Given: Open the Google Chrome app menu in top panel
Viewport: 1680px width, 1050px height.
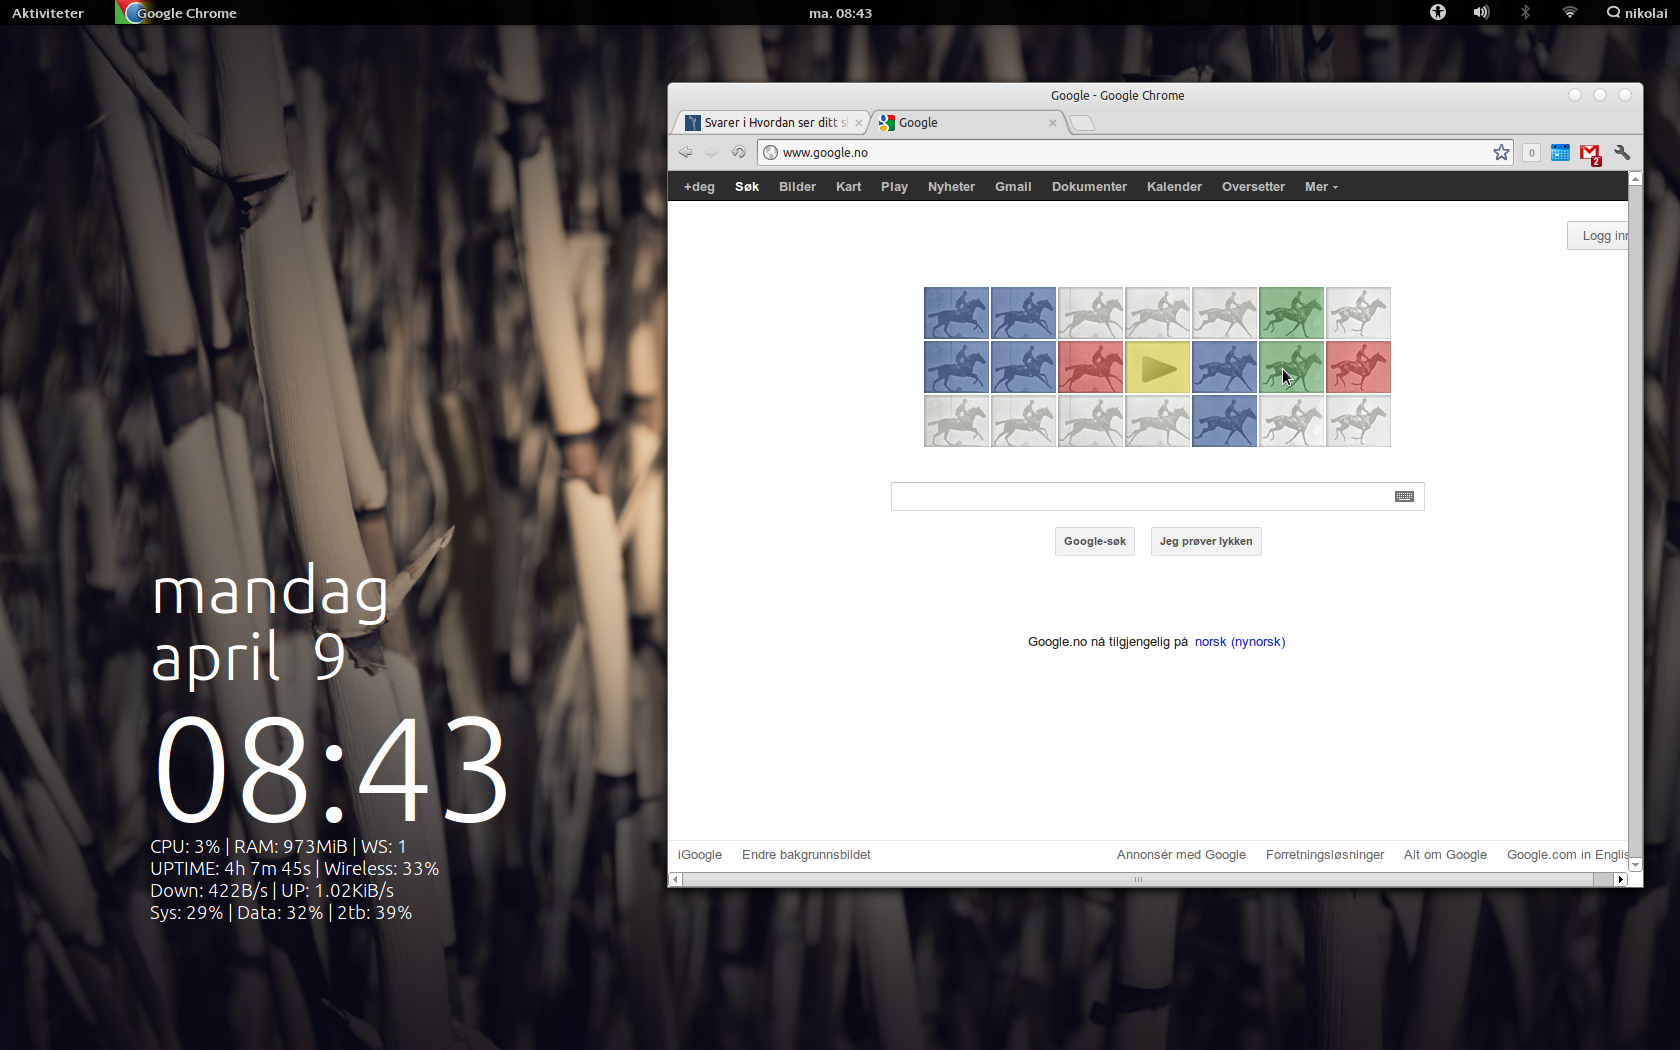Looking at the screenshot, I should pos(177,13).
